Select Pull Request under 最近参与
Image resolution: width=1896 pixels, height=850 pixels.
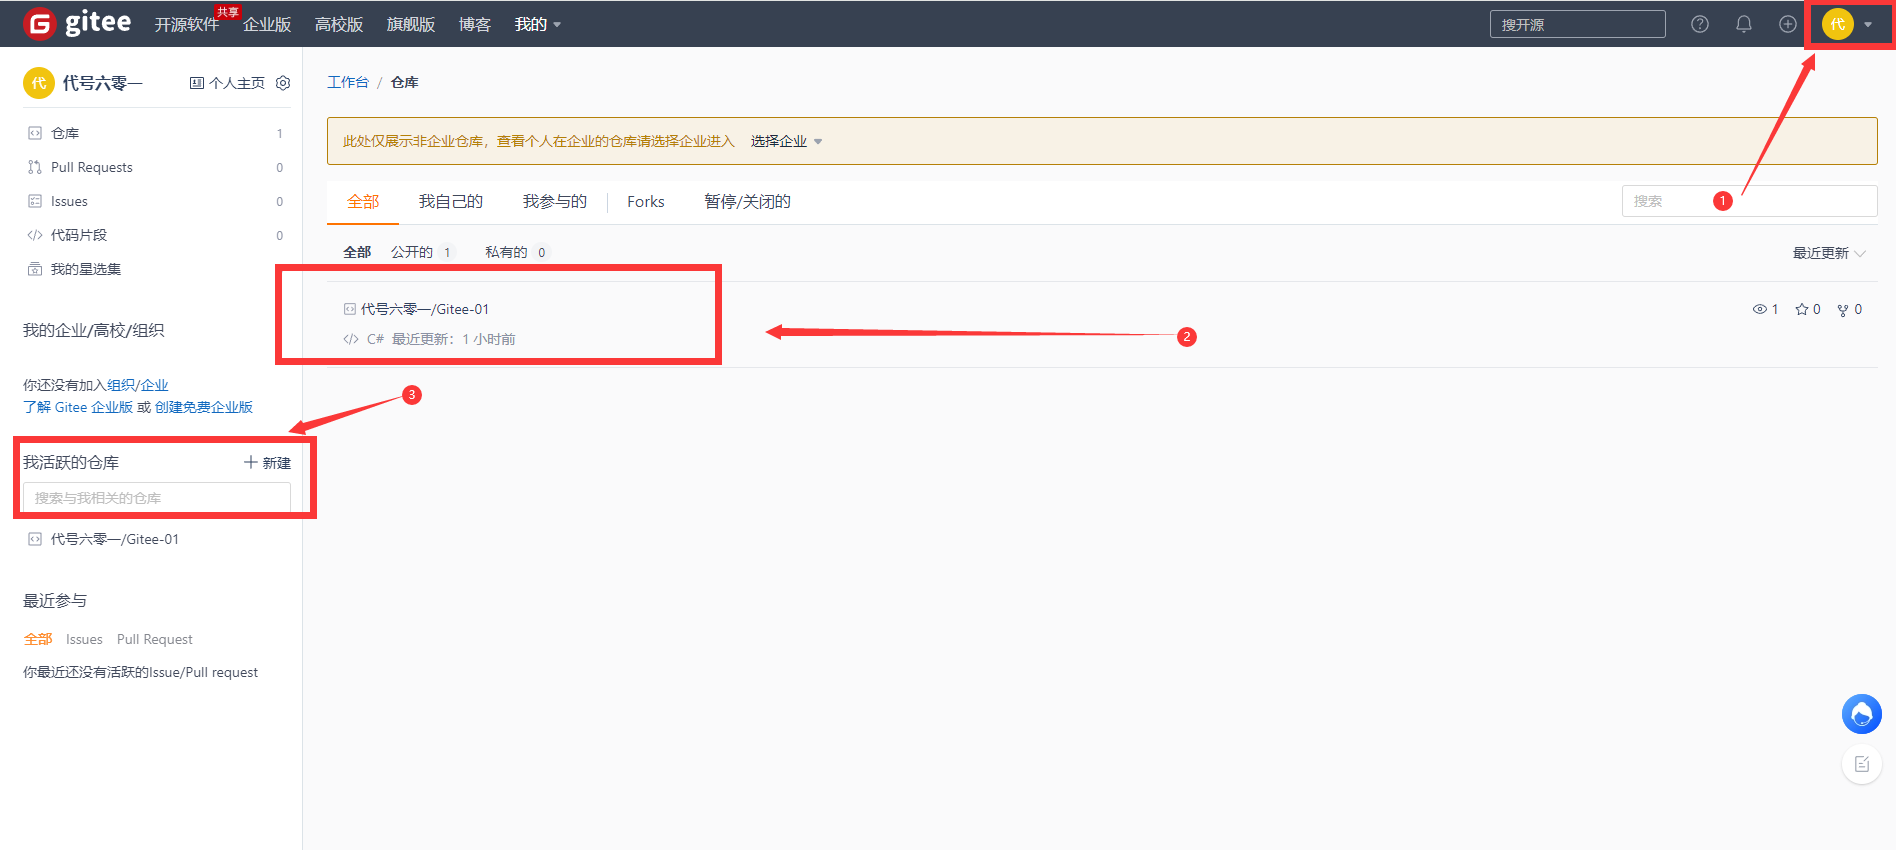click(155, 639)
